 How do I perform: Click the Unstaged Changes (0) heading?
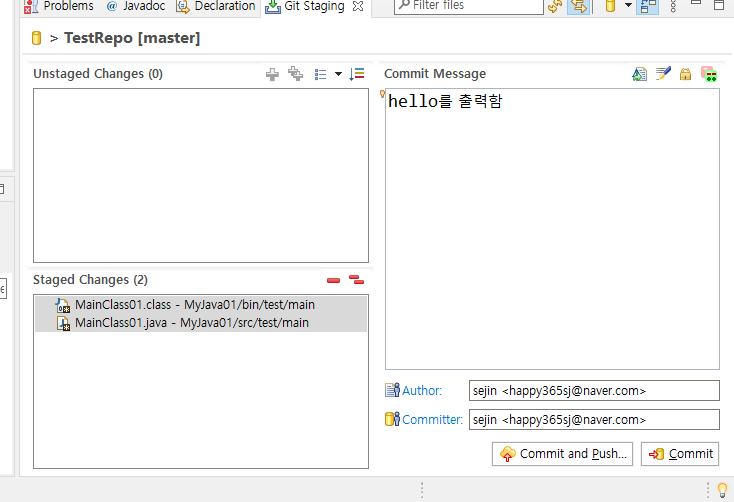pos(98,74)
